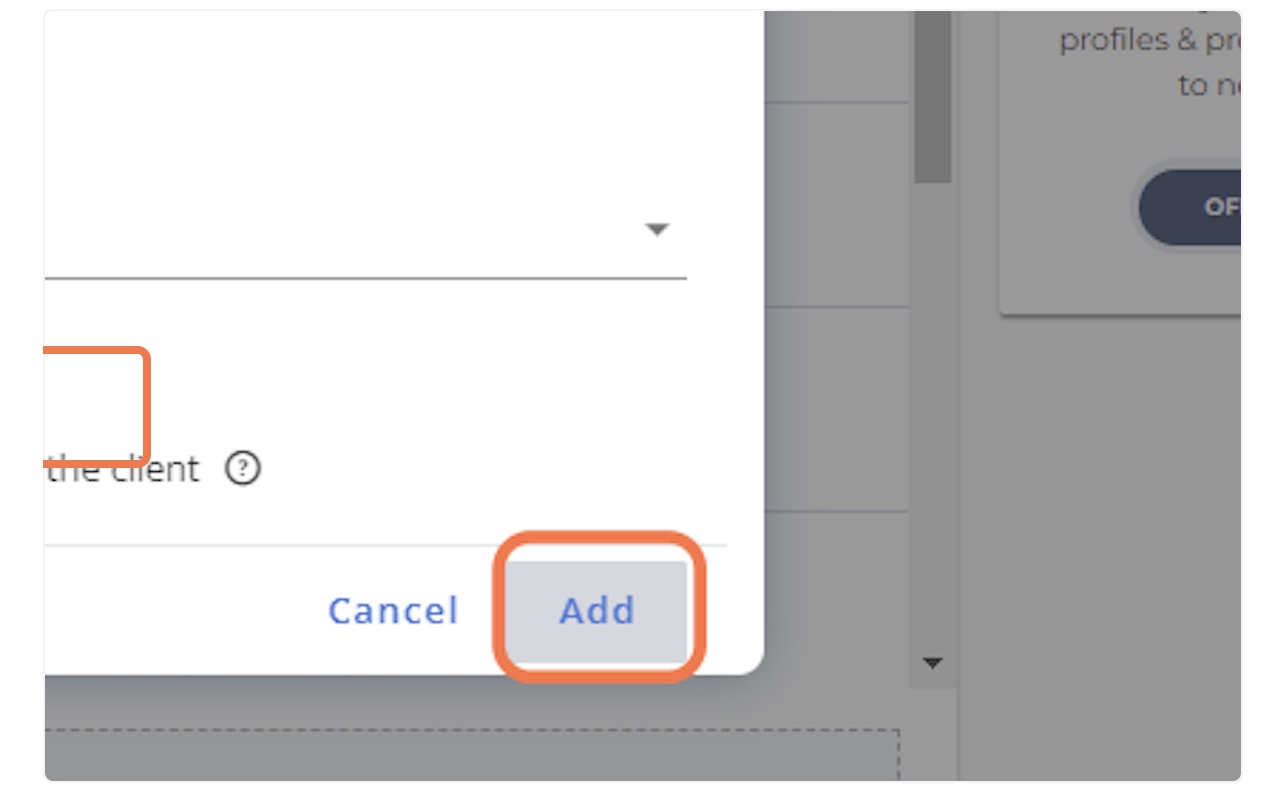The height and width of the screenshot is (800, 1268).
Task: Click the 'the client' option label
Action: click(123, 468)
